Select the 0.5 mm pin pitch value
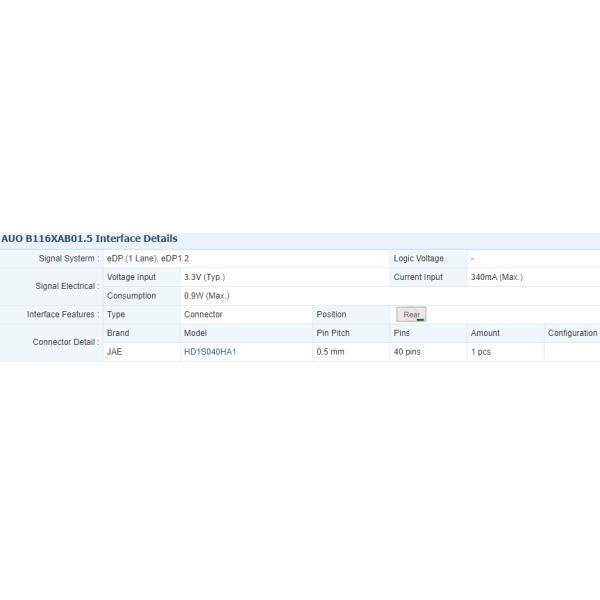This screenshot has height=600, width=600. (x=330, y=352)
